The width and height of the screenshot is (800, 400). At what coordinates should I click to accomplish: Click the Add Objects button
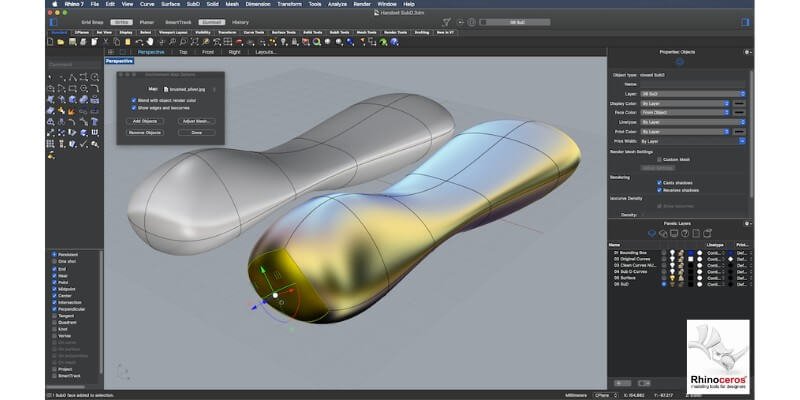coord(145,121)
